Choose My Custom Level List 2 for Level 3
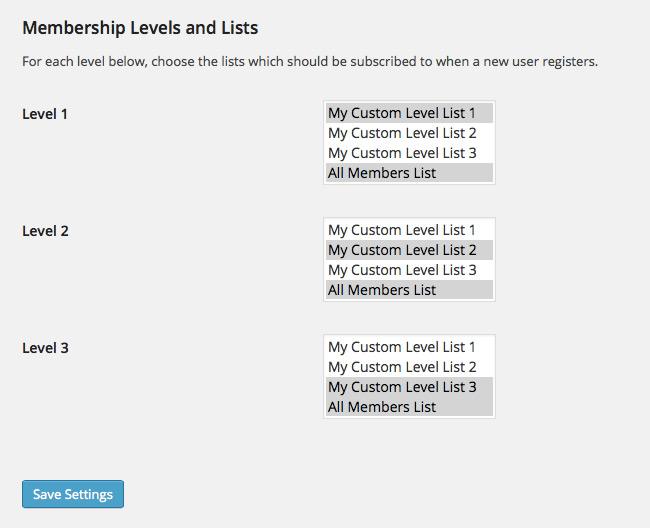 tap(409, 367)
